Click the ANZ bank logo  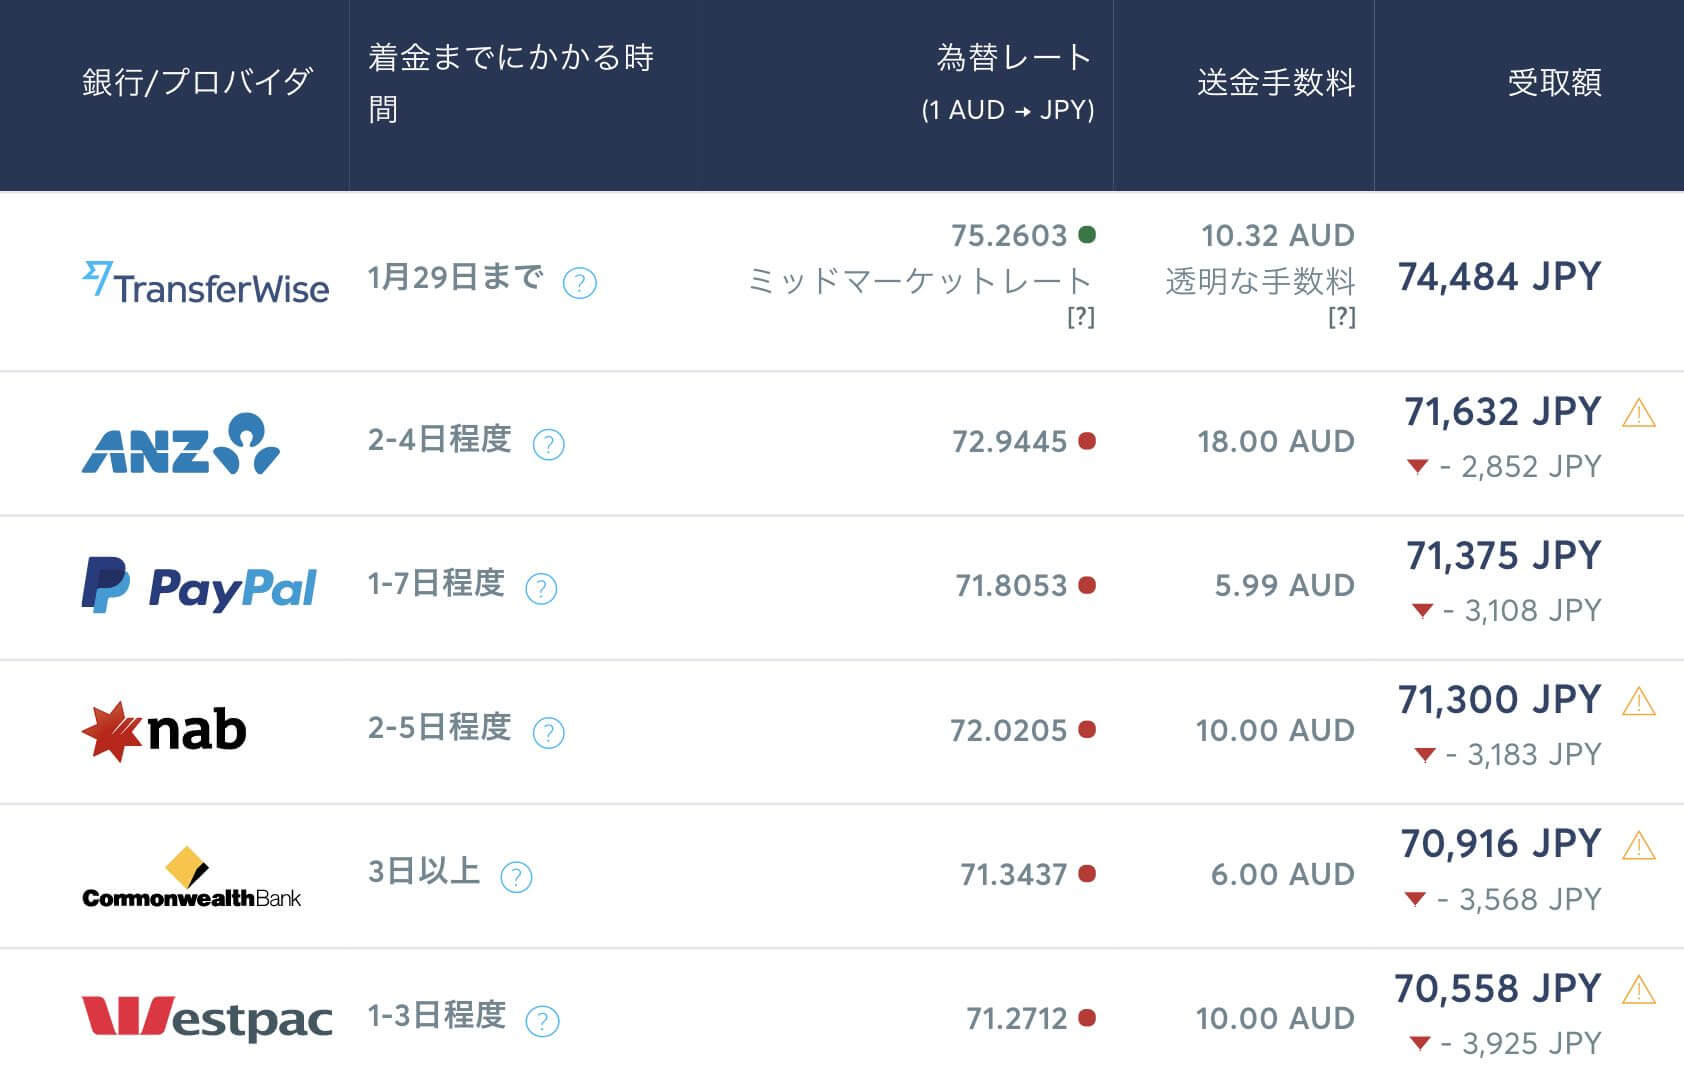(180, 444)
